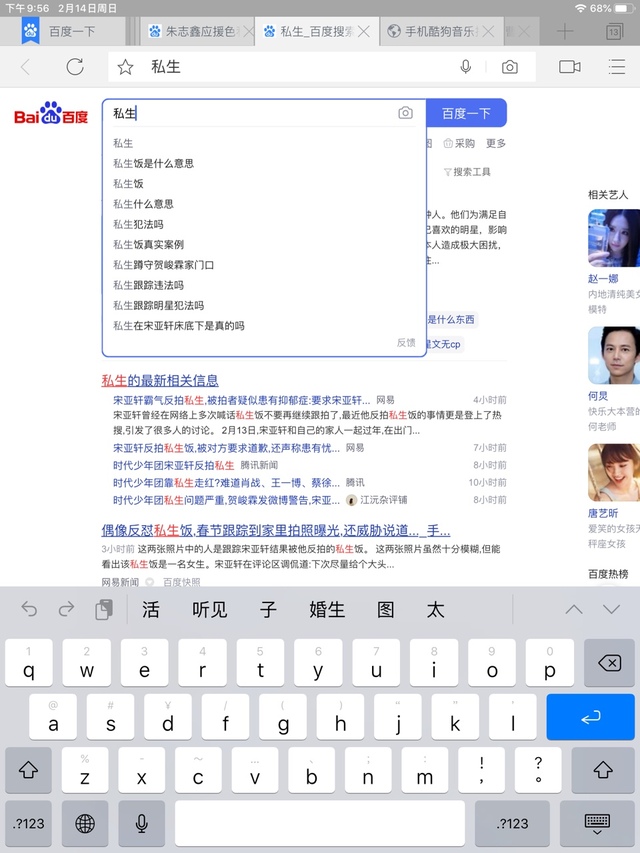The width and height of the screenshot is (640, 853).
Task: Hide keyboard with dismiss key
Action: tap(597, 823)
